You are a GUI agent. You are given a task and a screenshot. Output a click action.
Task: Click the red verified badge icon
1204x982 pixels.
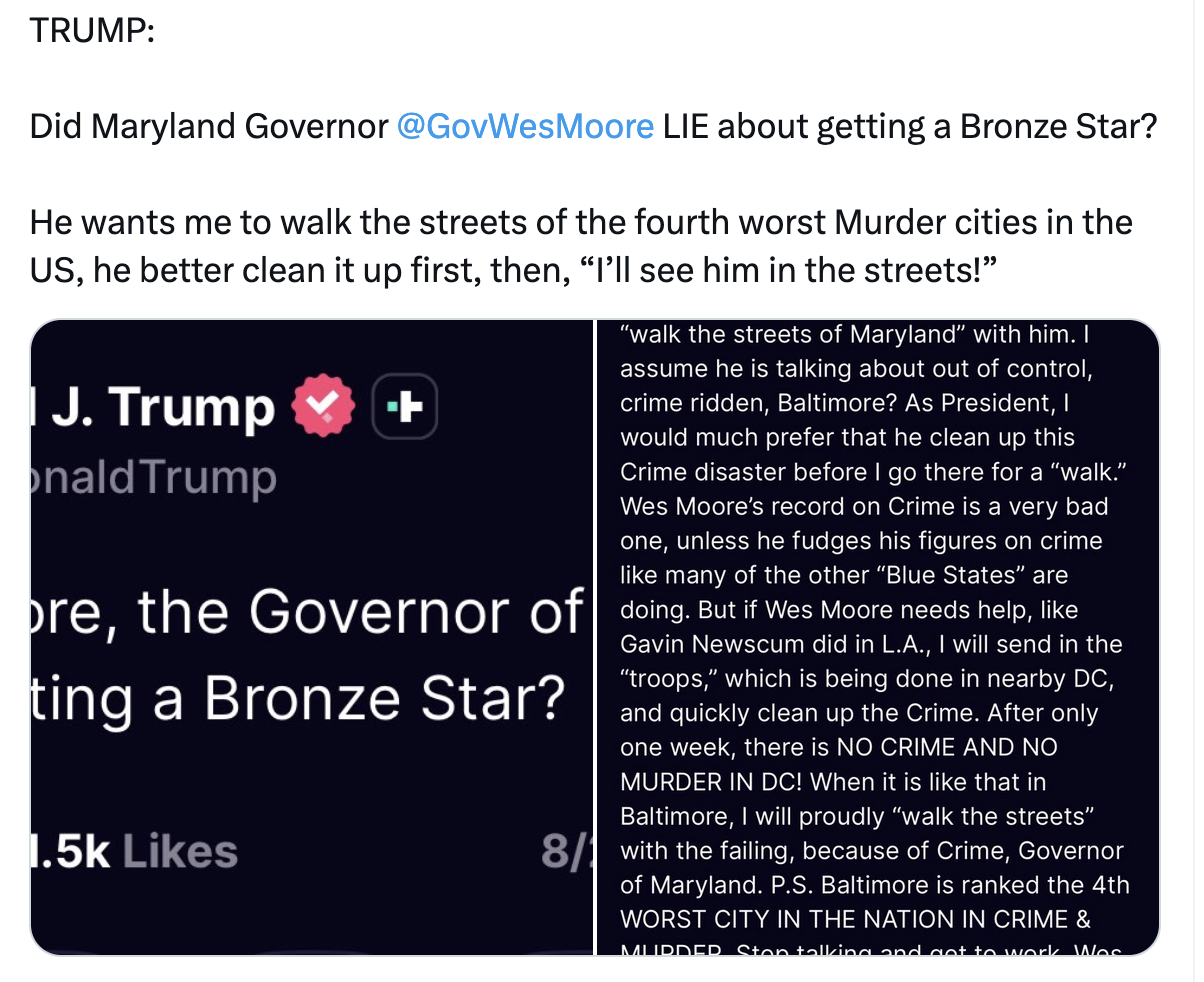click(322, 407)
